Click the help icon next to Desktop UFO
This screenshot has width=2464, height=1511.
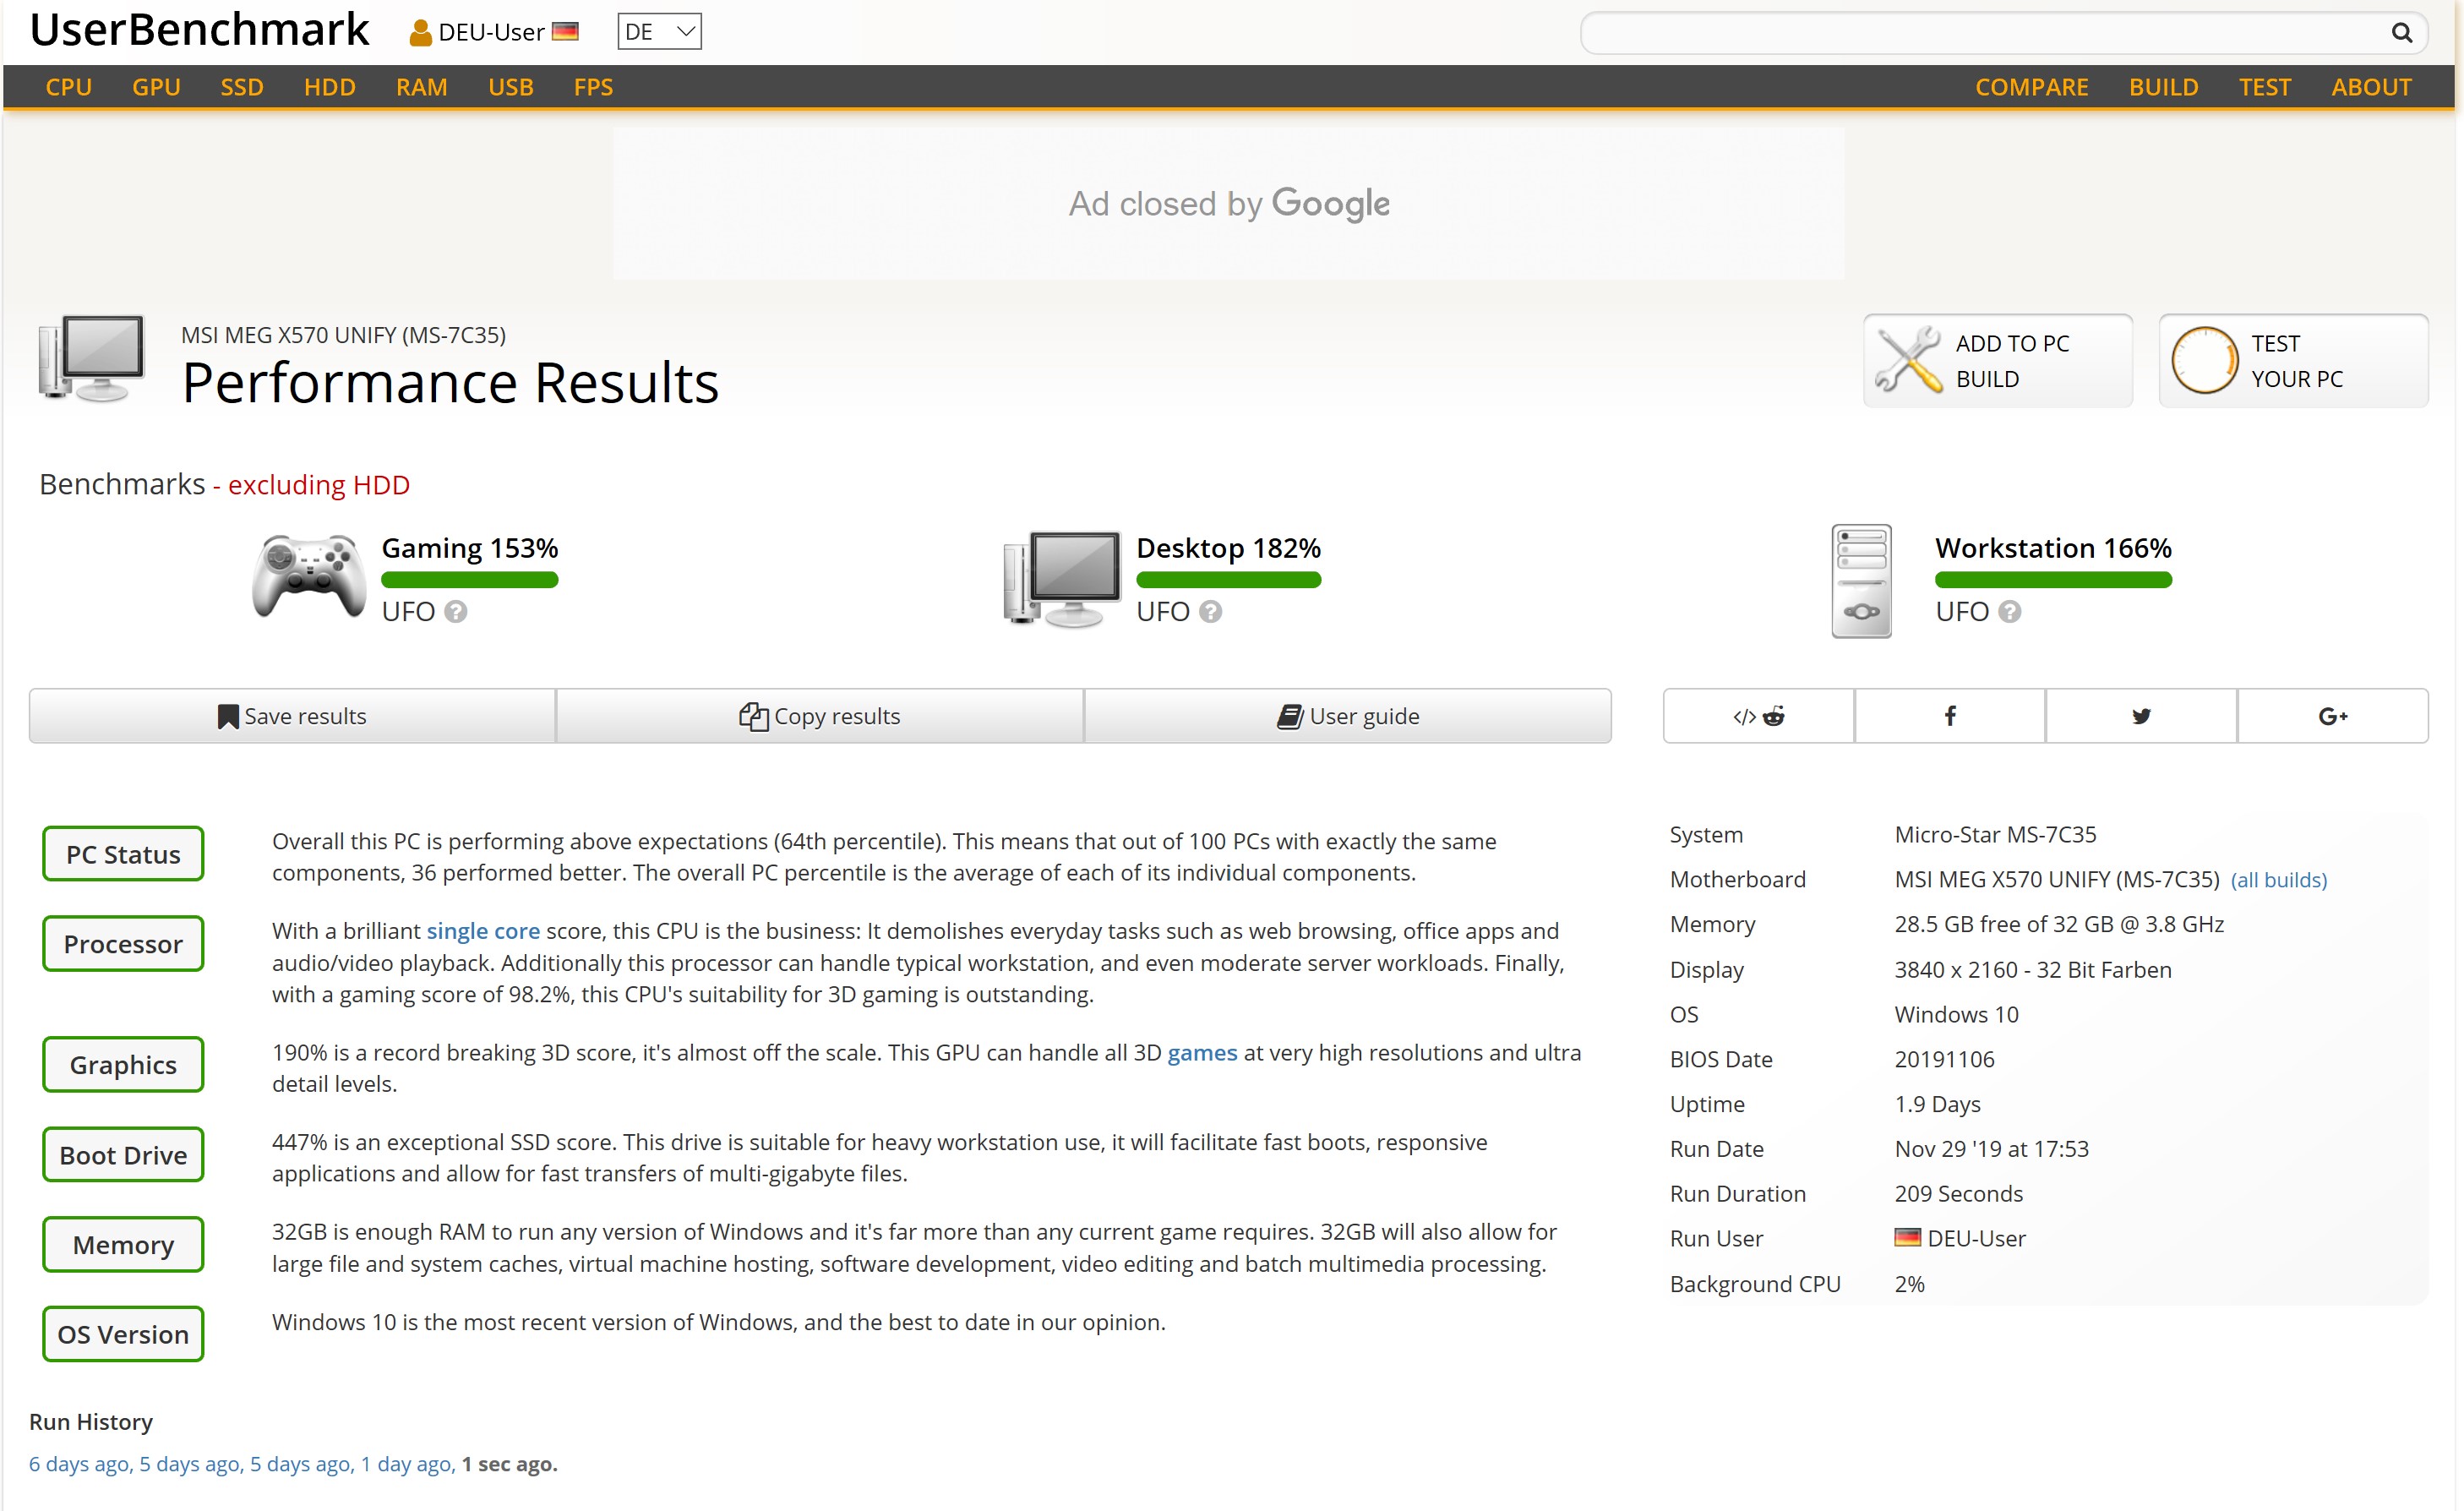(1210, 612)
